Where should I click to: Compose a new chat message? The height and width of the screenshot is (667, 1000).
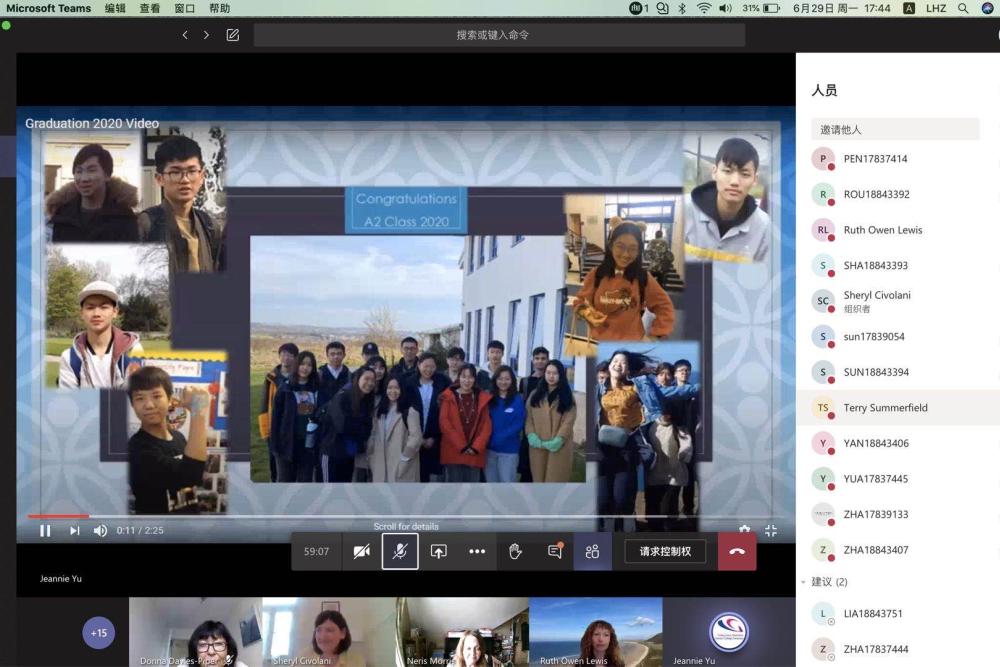(232, 35)
